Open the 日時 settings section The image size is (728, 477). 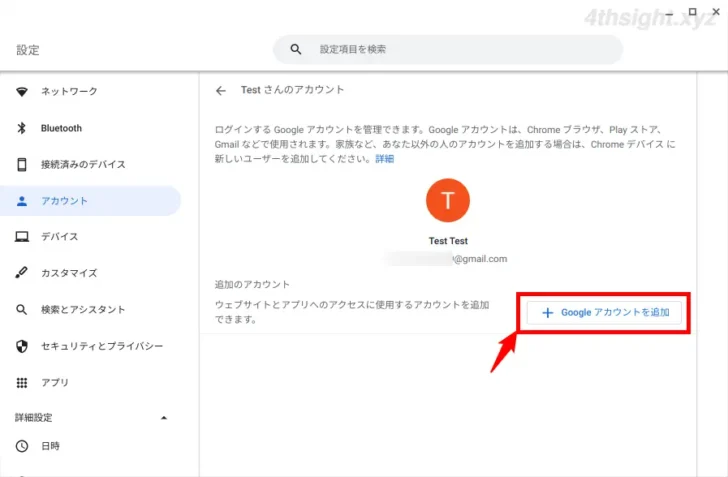point(91,446)
